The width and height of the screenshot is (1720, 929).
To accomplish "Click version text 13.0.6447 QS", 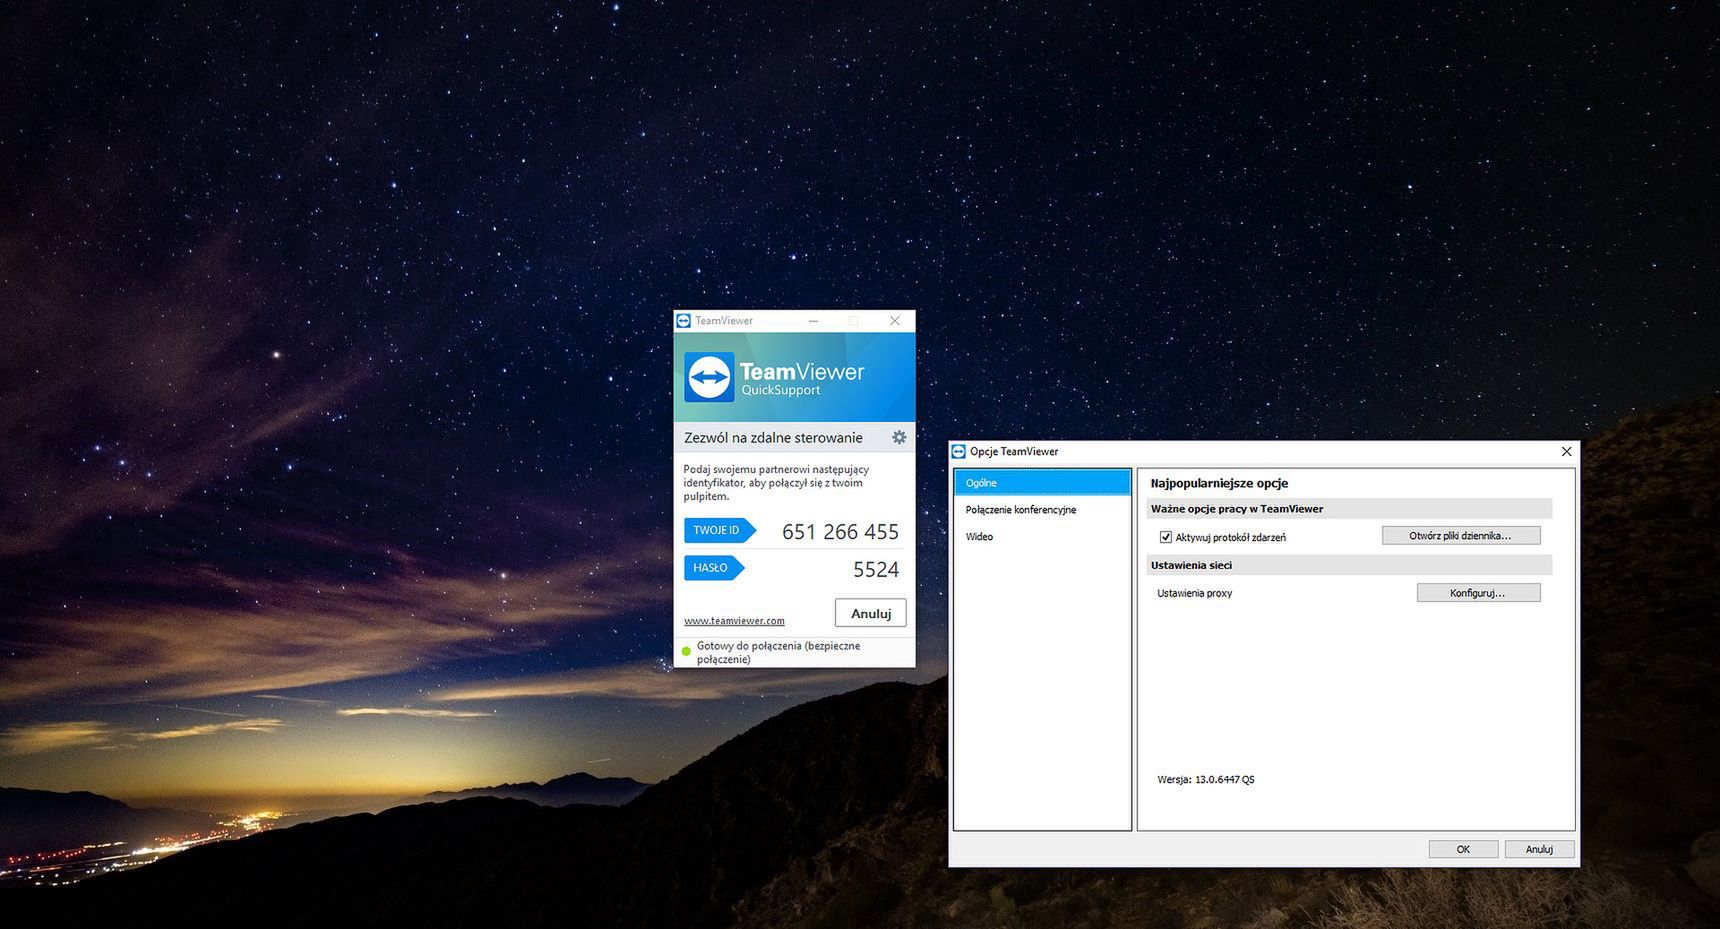I will pyautogui.click(x=1205, y=780).
